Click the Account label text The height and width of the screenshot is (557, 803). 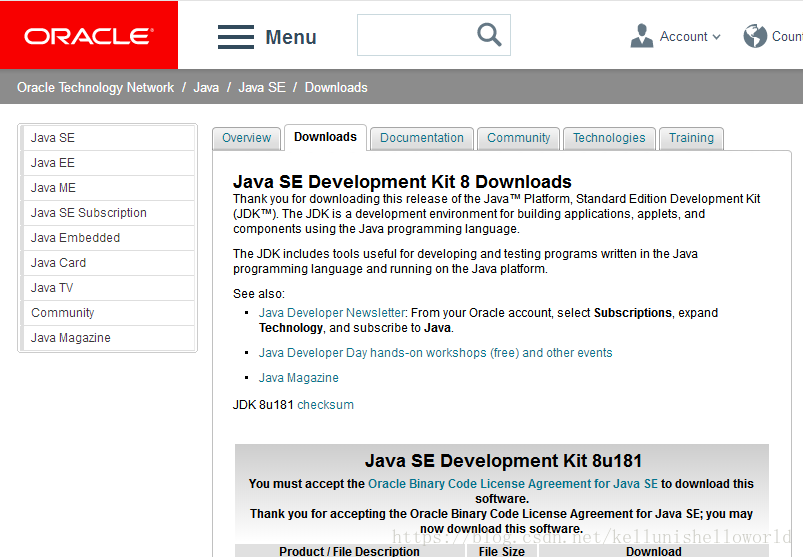click(683, 36)
